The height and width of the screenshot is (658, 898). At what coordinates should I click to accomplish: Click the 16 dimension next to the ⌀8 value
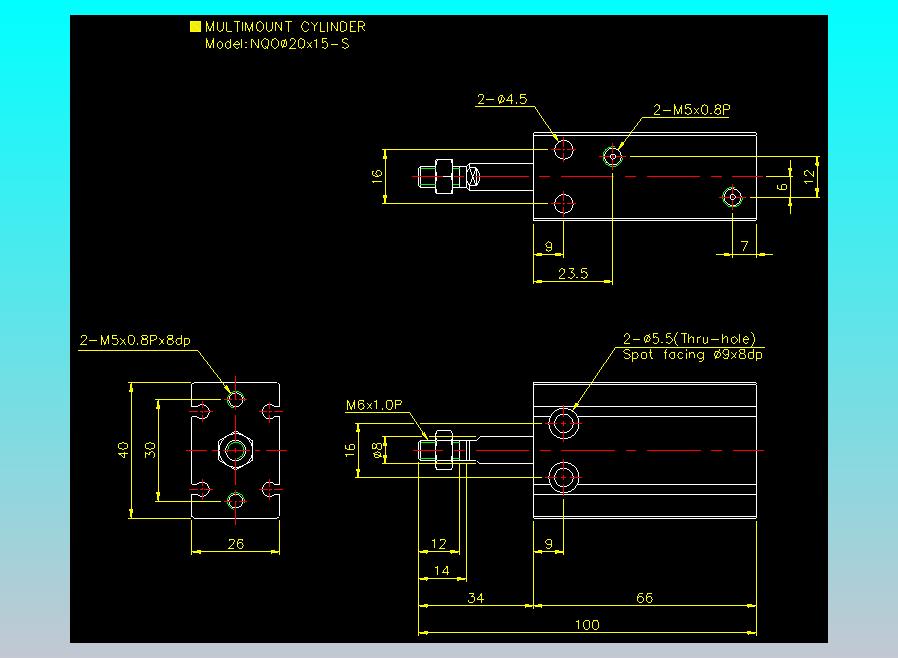[350, 450]
